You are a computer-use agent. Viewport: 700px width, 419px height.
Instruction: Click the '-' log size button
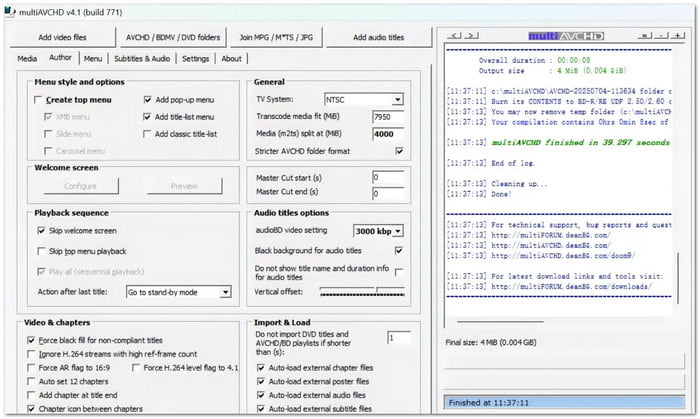click(661, 36)
